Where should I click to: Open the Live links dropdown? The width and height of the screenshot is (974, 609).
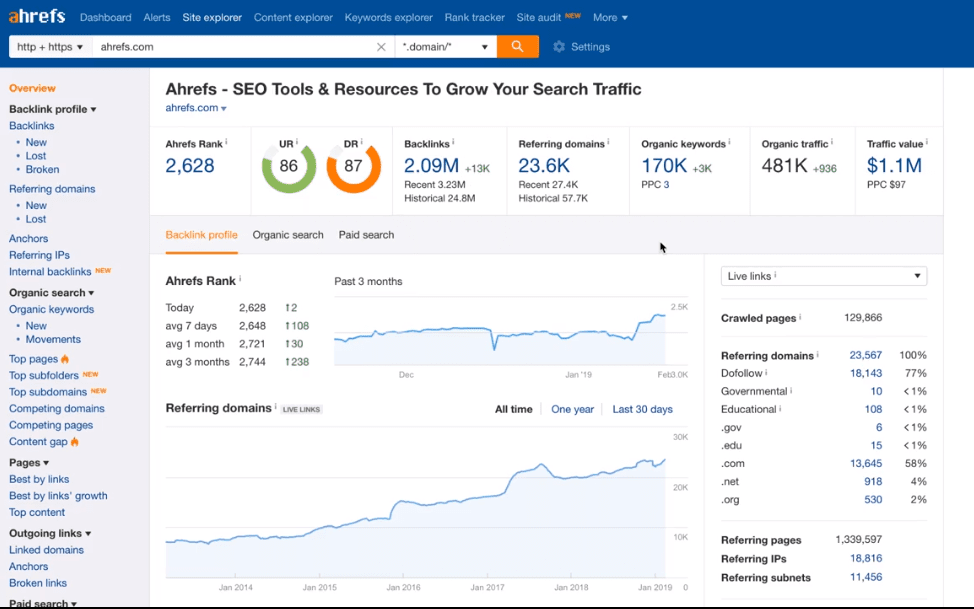pyautogui.click(x=824, y=276)
